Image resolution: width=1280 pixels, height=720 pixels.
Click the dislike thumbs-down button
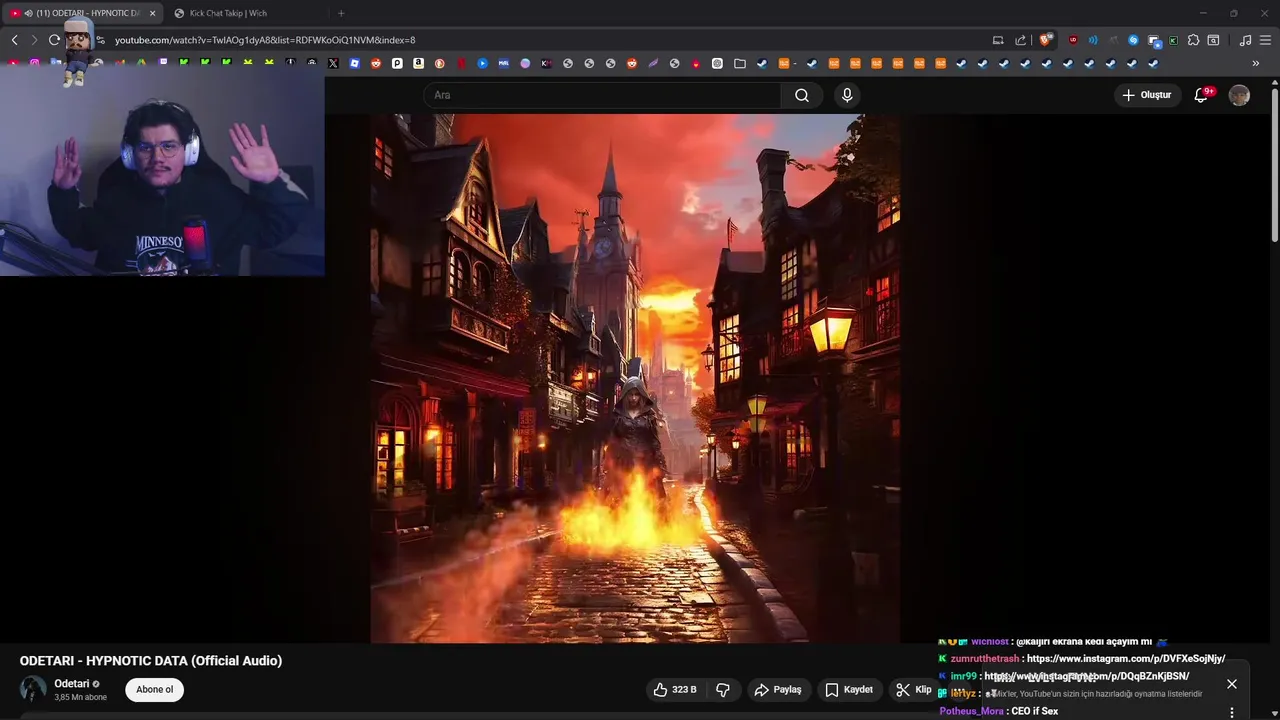(723, 689)
